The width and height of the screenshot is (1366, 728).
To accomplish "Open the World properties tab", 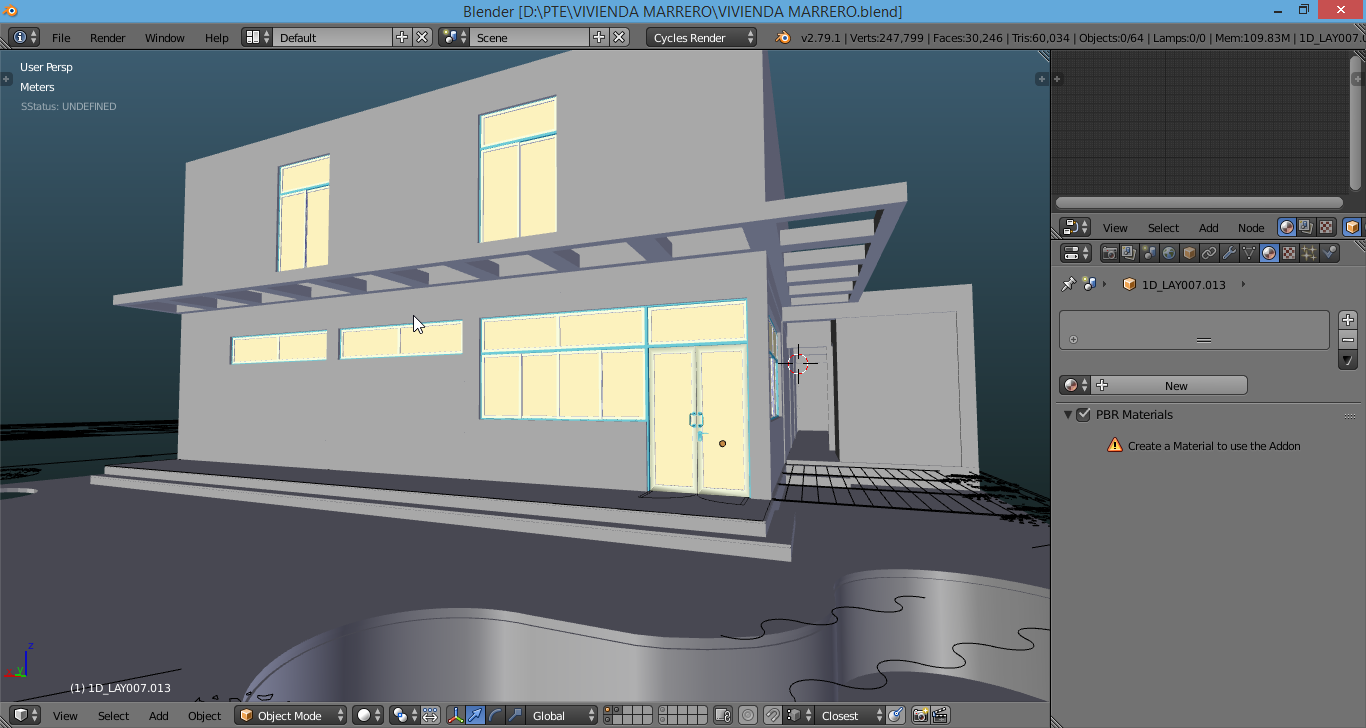I will 1169,254.
